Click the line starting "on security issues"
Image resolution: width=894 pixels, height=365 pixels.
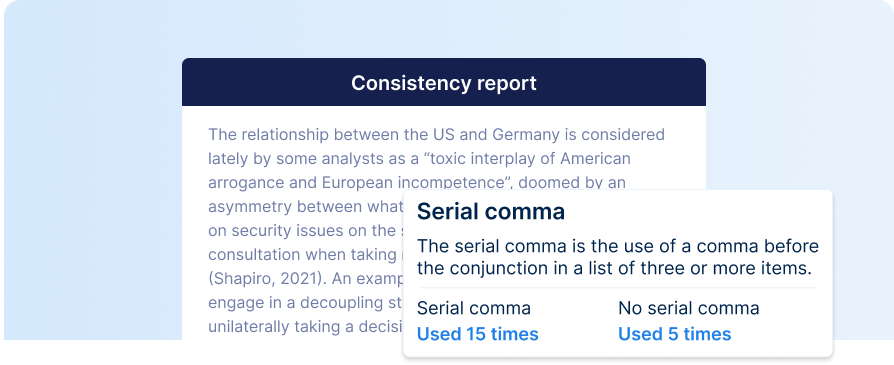305,231
